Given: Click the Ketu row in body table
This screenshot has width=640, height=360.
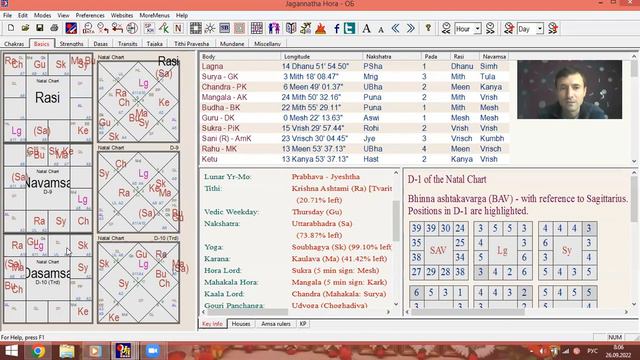Looking at the screenshot, I should point(354,159).
